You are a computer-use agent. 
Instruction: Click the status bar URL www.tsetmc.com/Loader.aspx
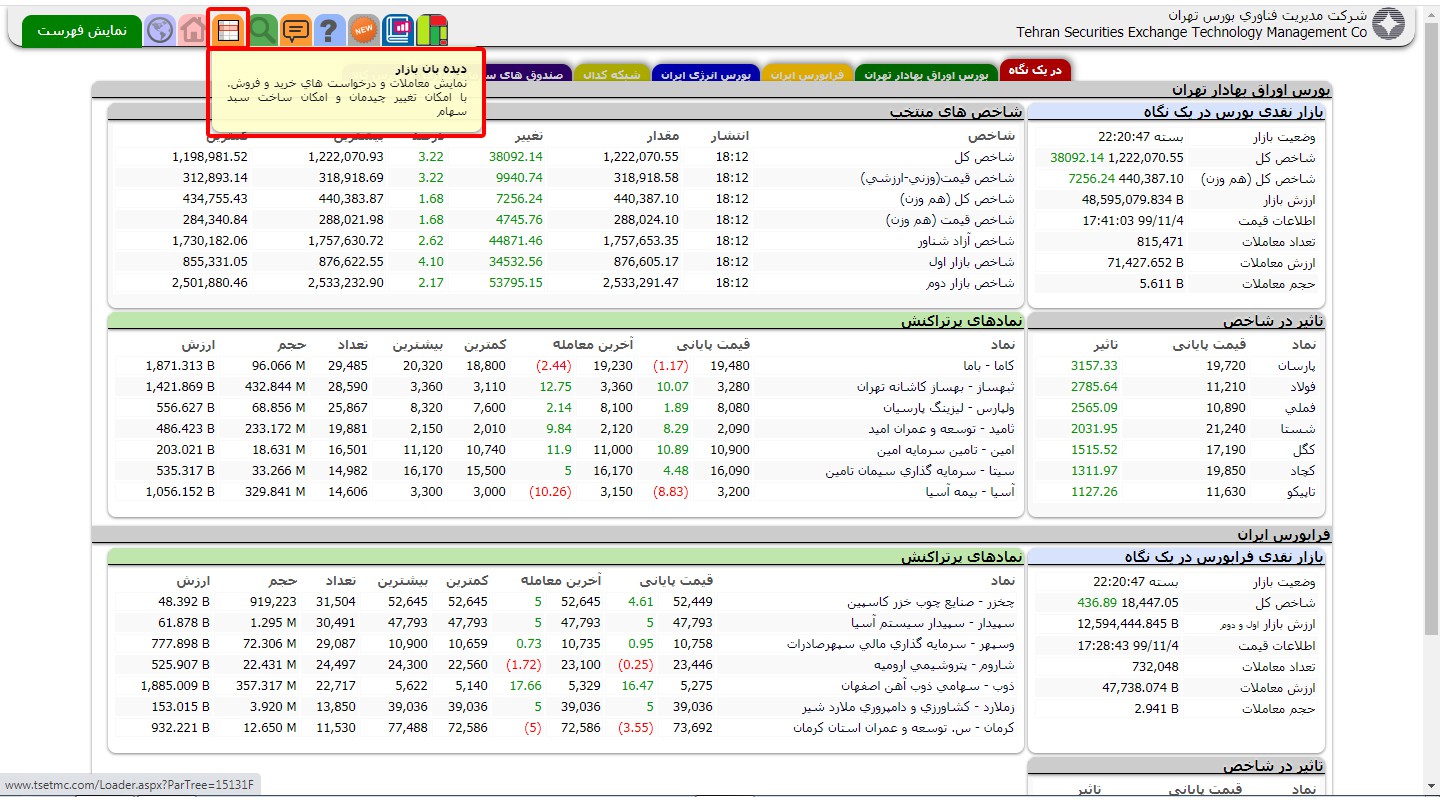coord(131,785)
